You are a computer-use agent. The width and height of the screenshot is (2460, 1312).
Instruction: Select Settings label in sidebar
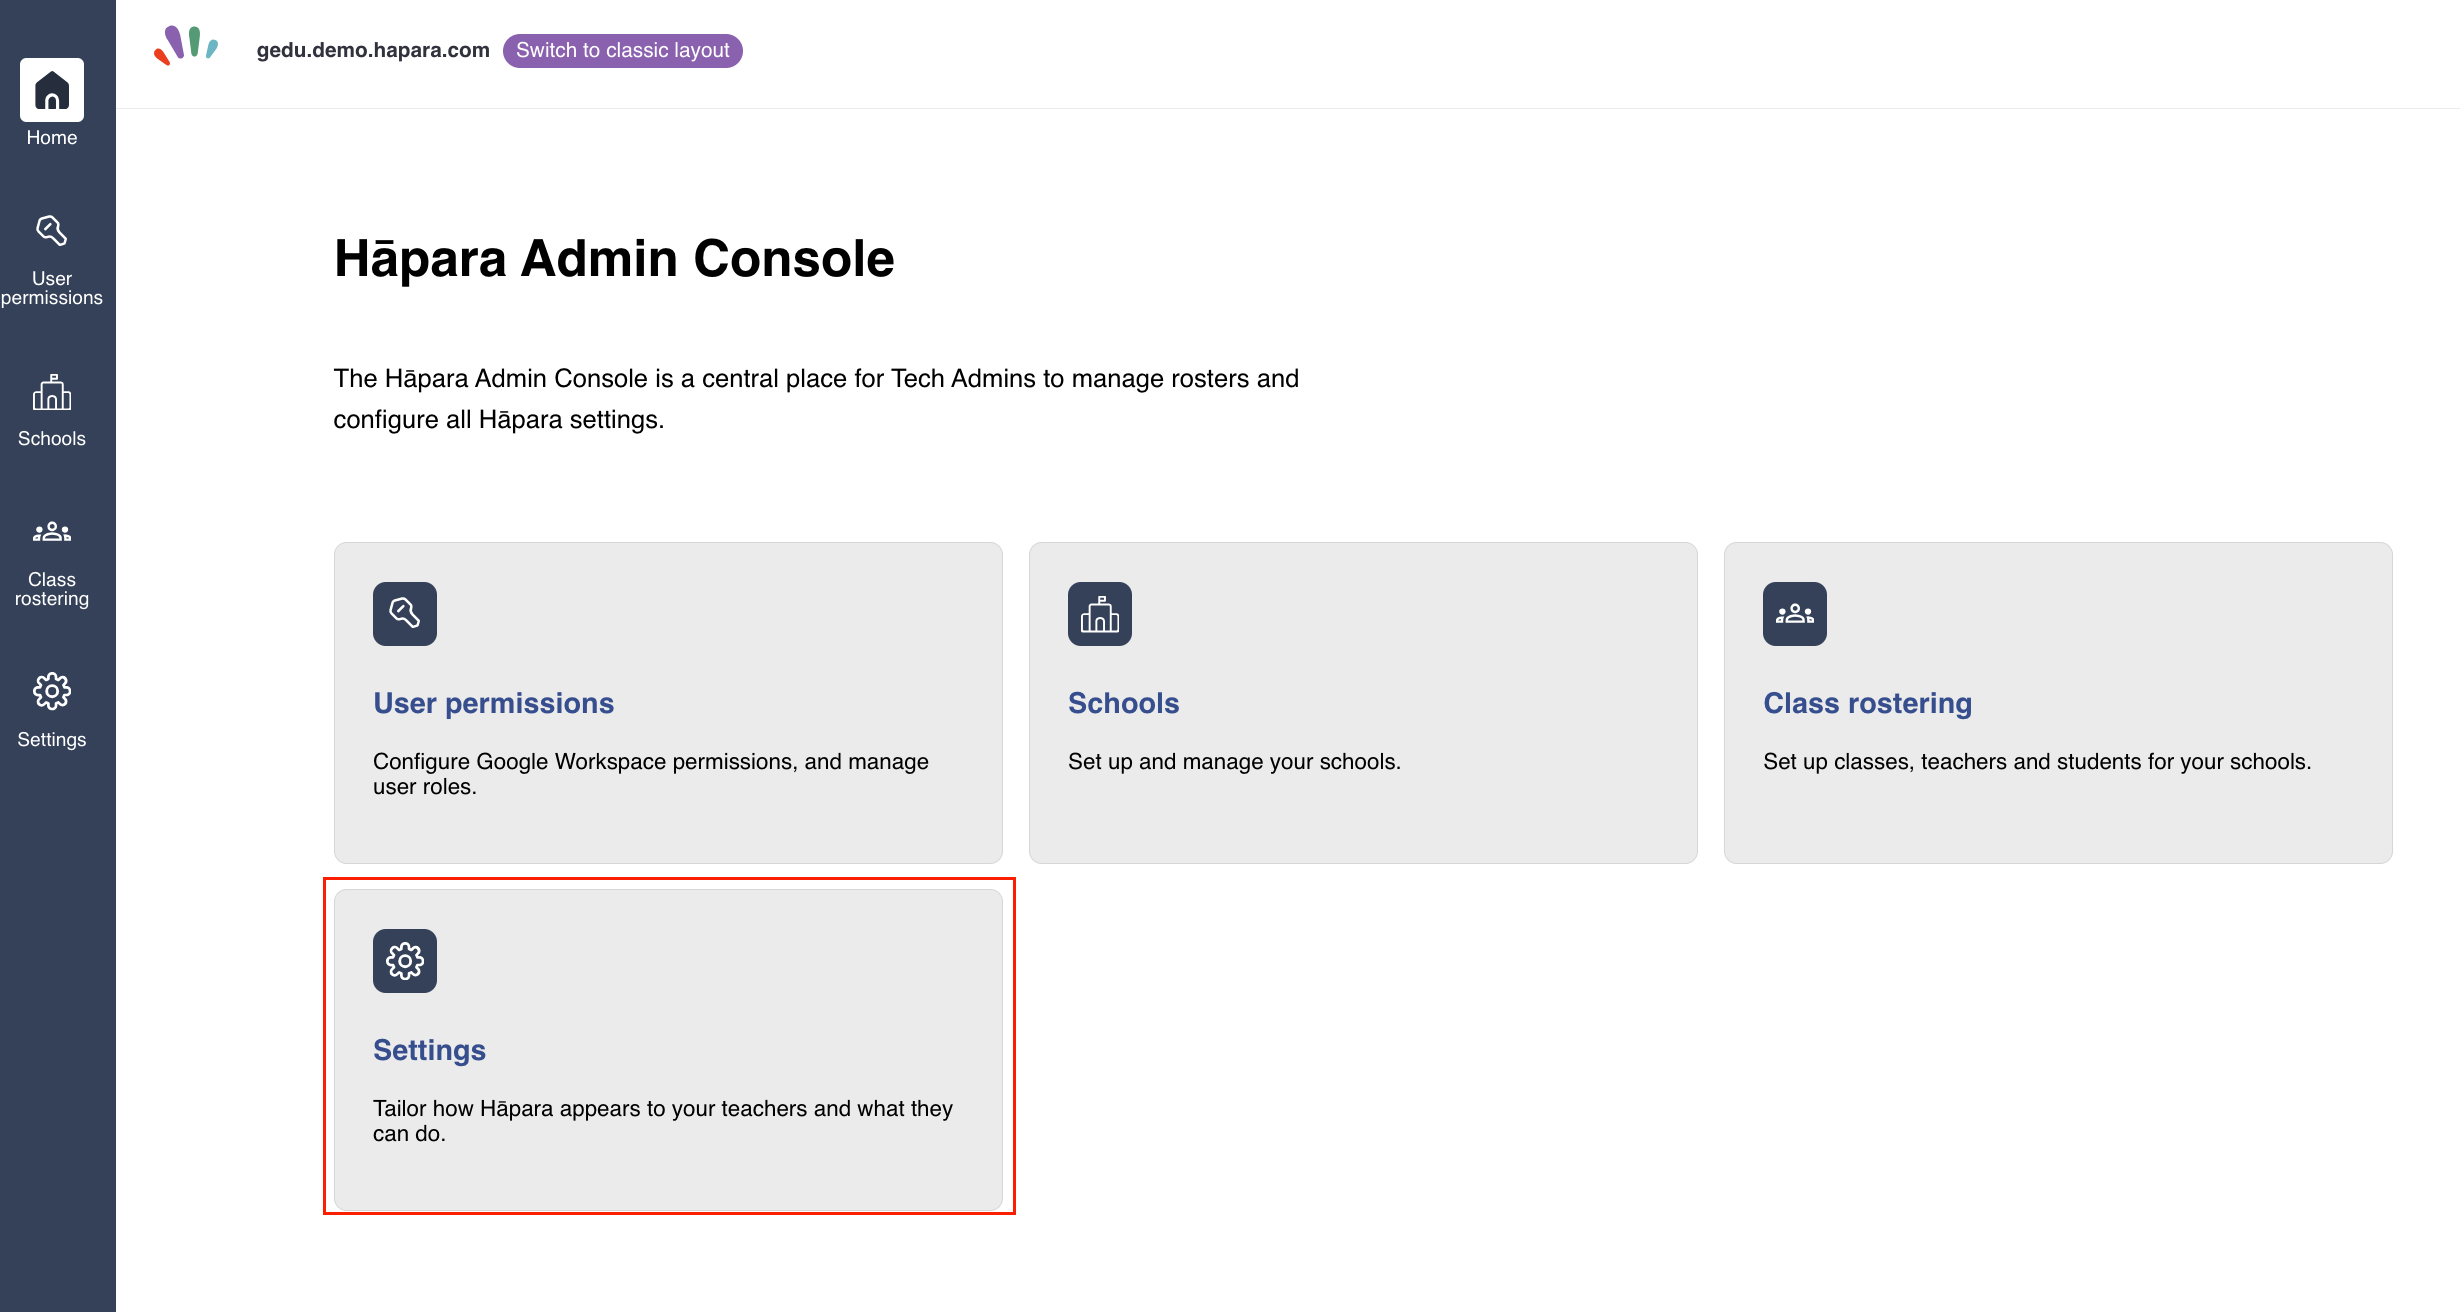(52, 740)
